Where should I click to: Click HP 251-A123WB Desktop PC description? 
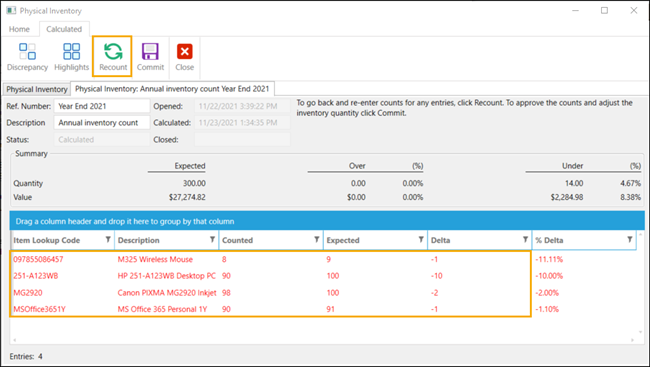pyautogui.click(x=167, y=276)
